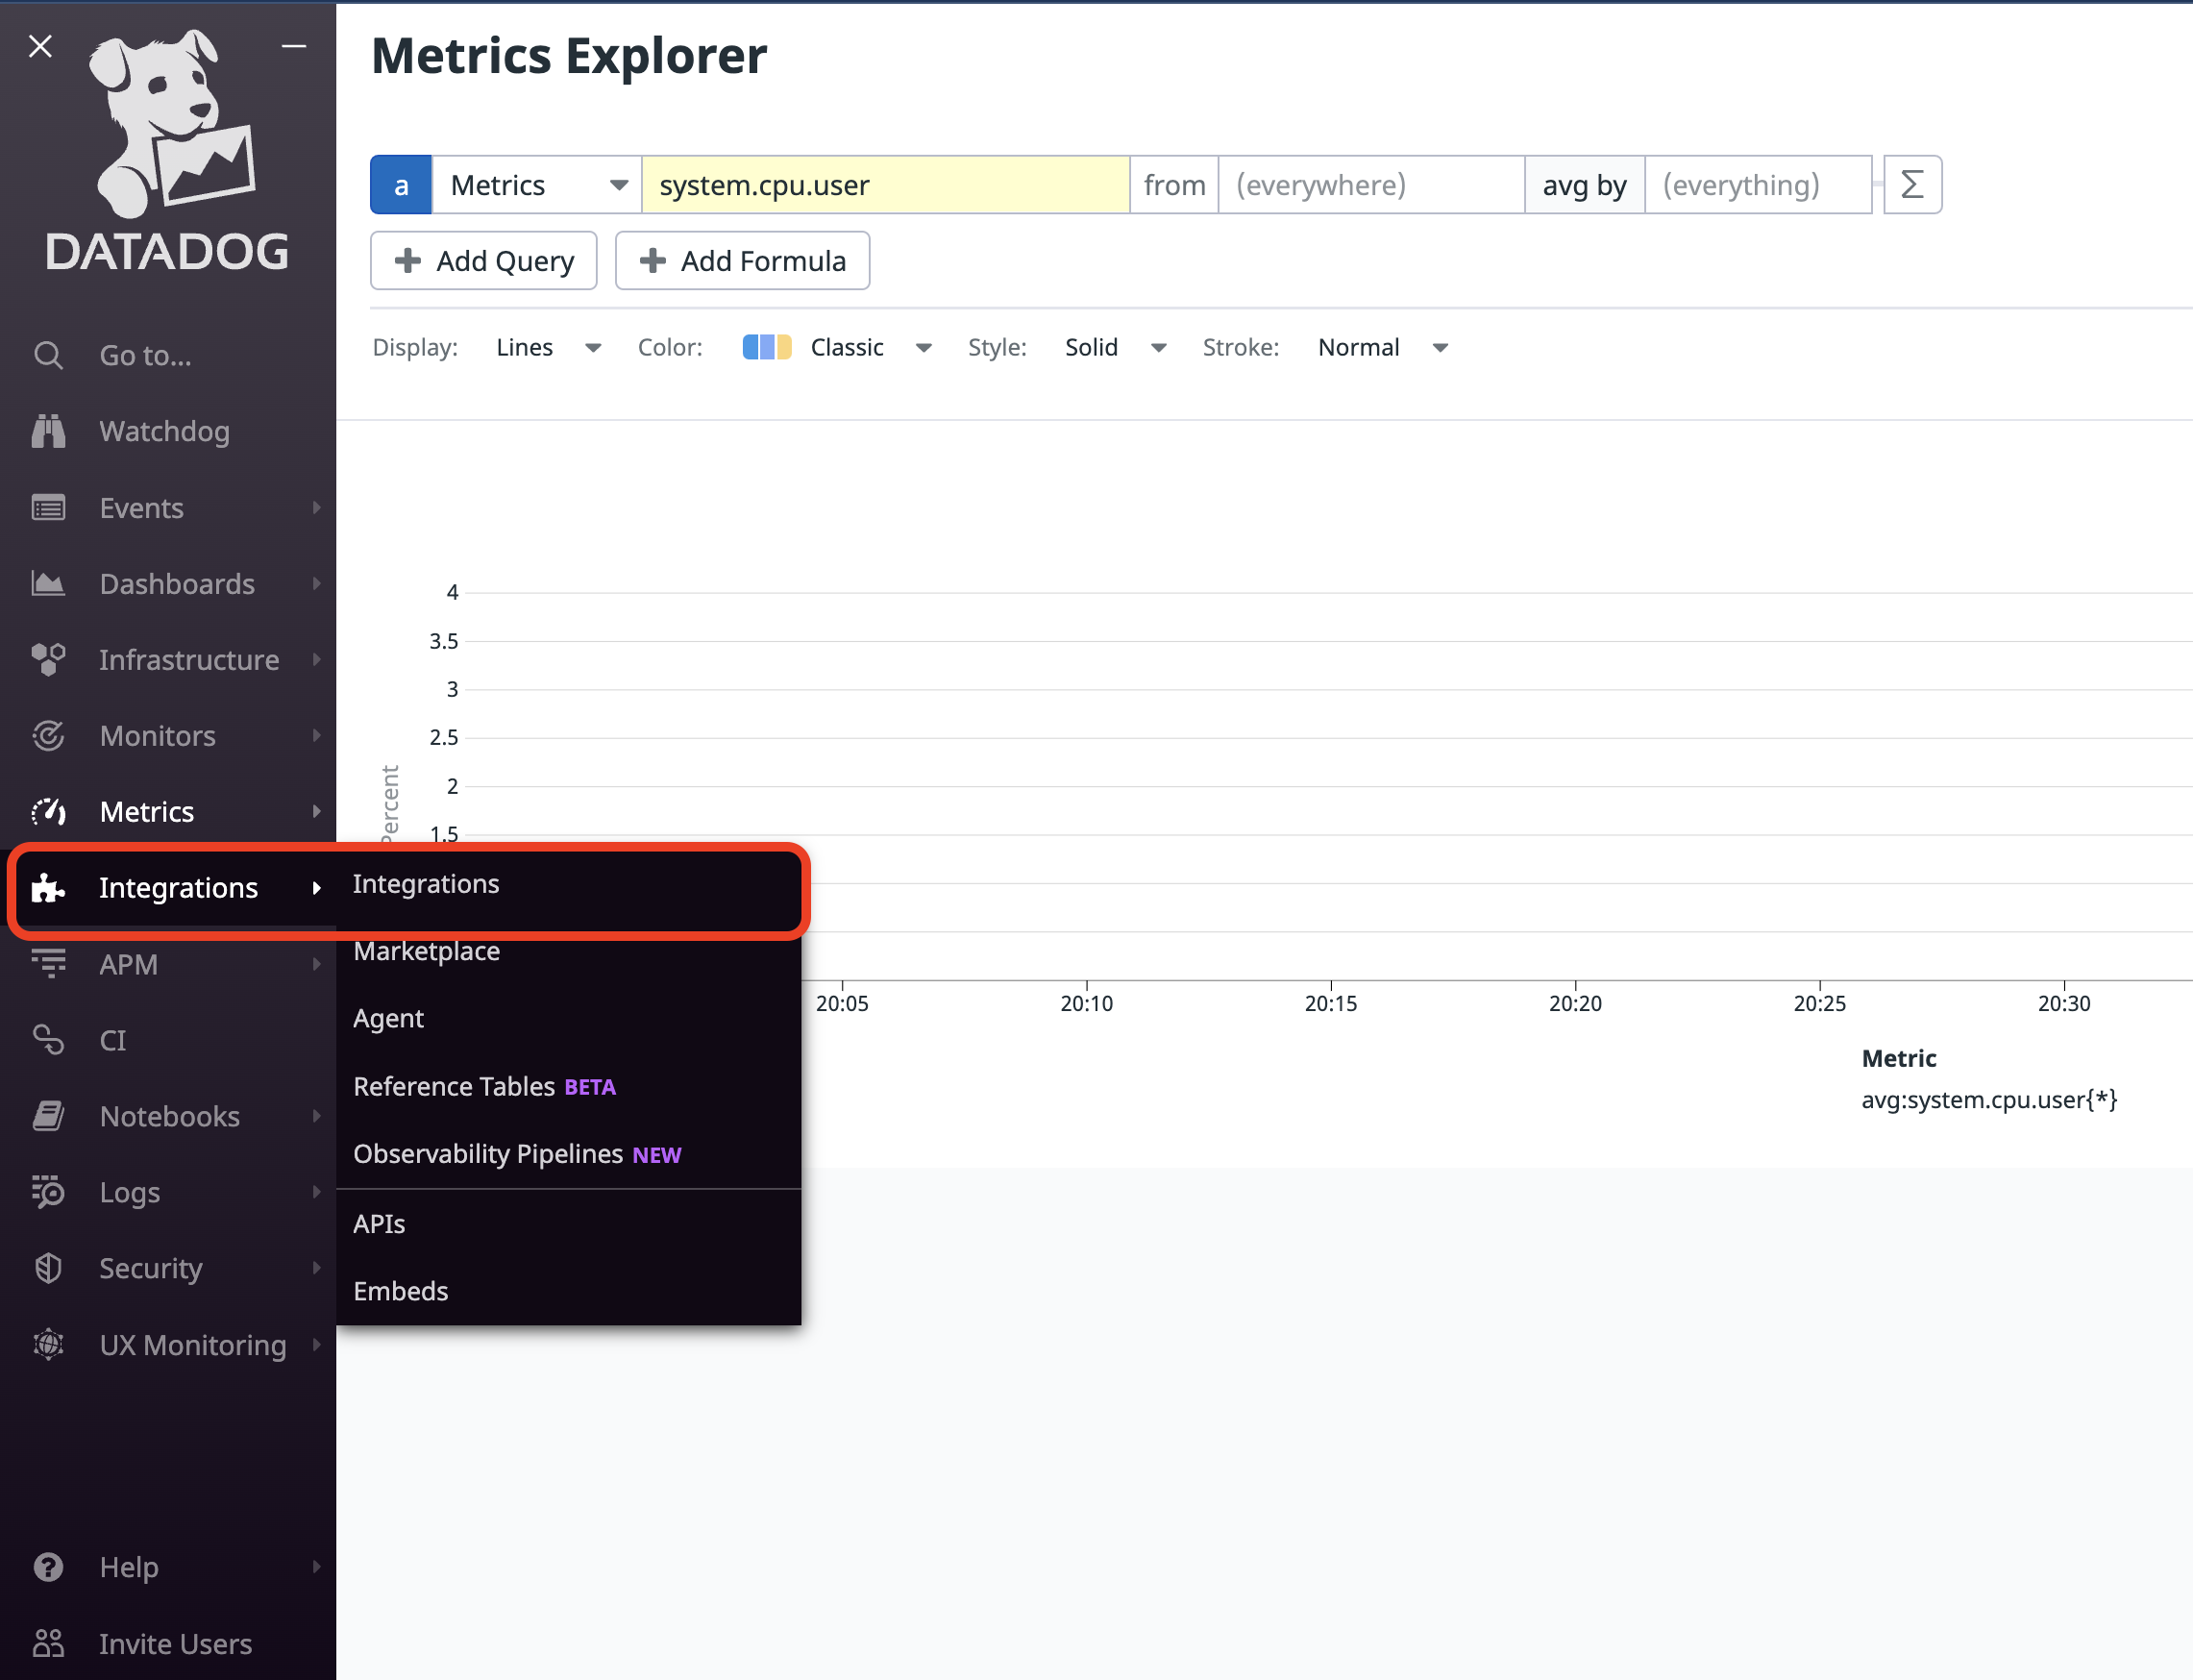The width and height of the screenshot is (2193, 1680).
Task: Expand the Notebooks submenu arrow
Action: coord(317,1116)
